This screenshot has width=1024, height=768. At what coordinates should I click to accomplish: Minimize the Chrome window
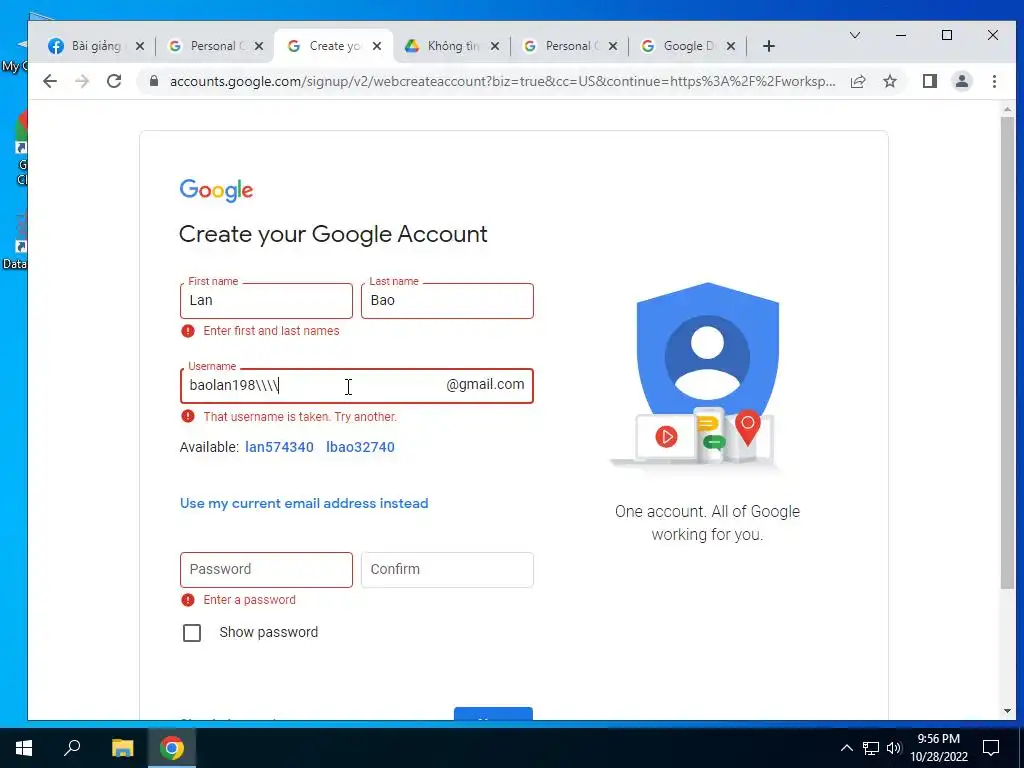coord(901,35)
